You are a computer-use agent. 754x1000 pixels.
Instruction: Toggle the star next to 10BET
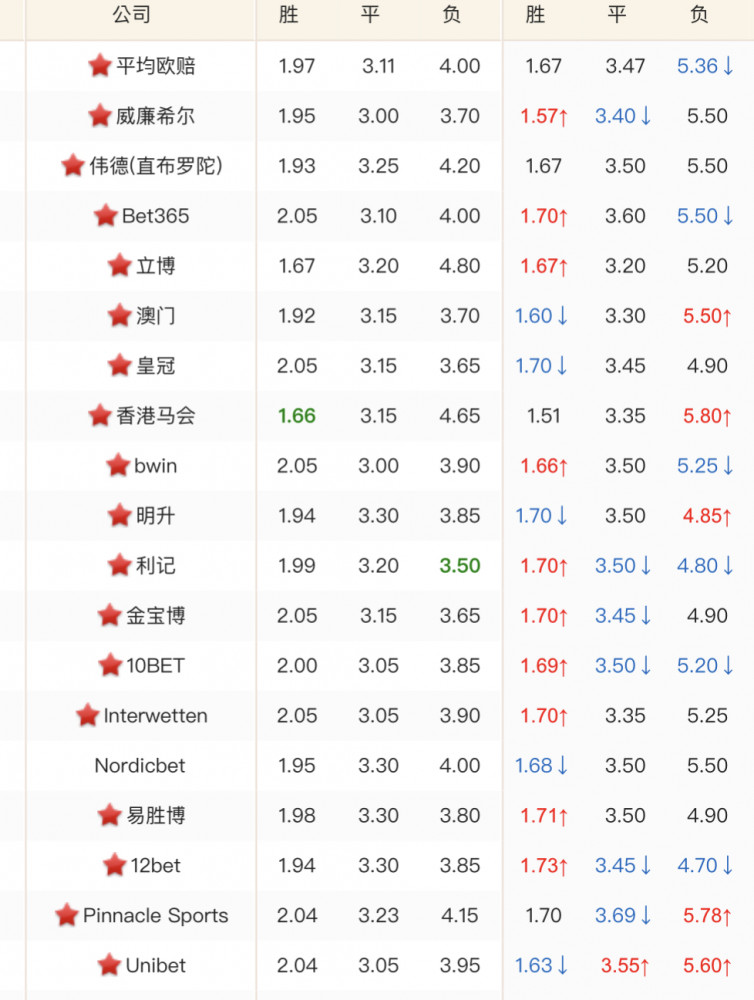[110, 665]
